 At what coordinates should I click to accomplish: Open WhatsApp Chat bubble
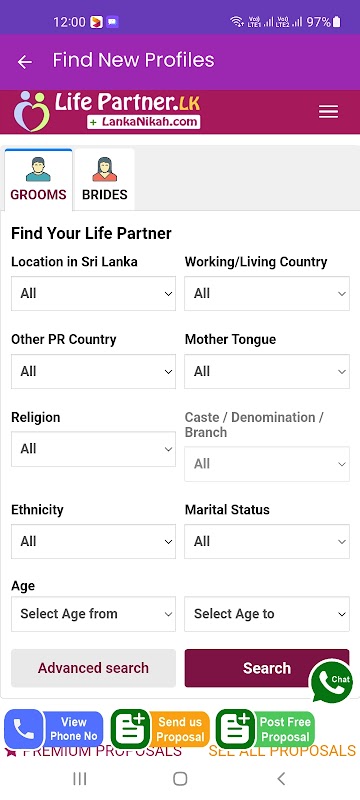tap(332, 681)
